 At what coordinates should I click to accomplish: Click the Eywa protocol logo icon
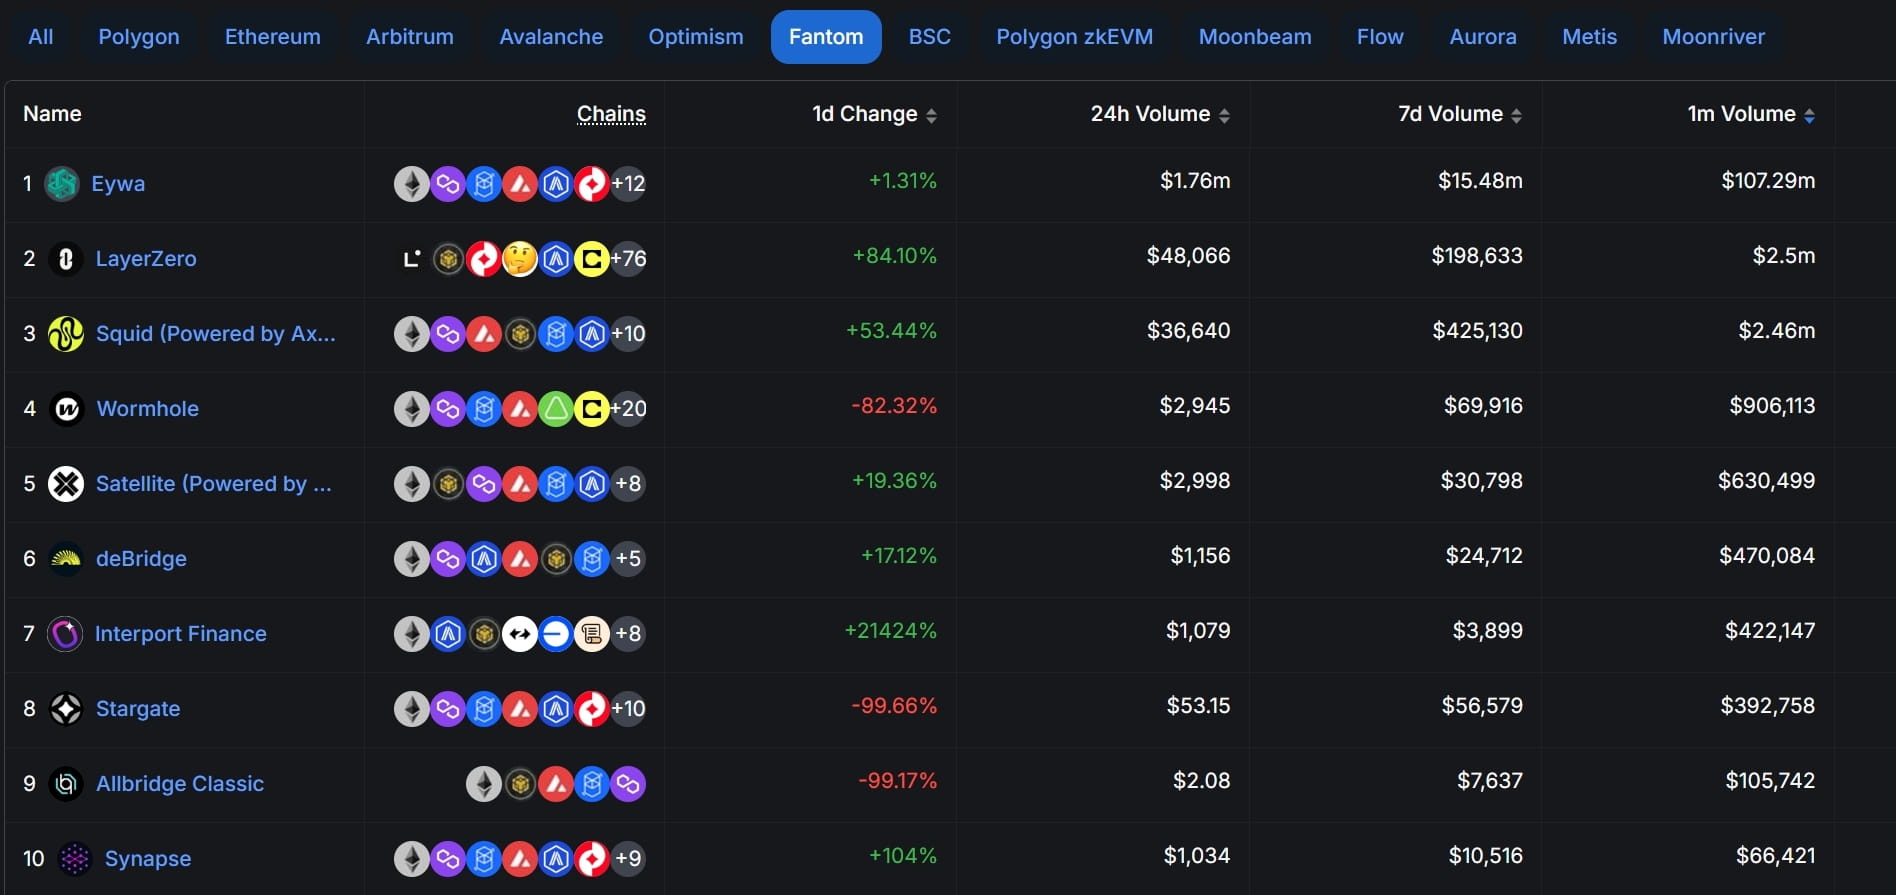click(62, 184)
